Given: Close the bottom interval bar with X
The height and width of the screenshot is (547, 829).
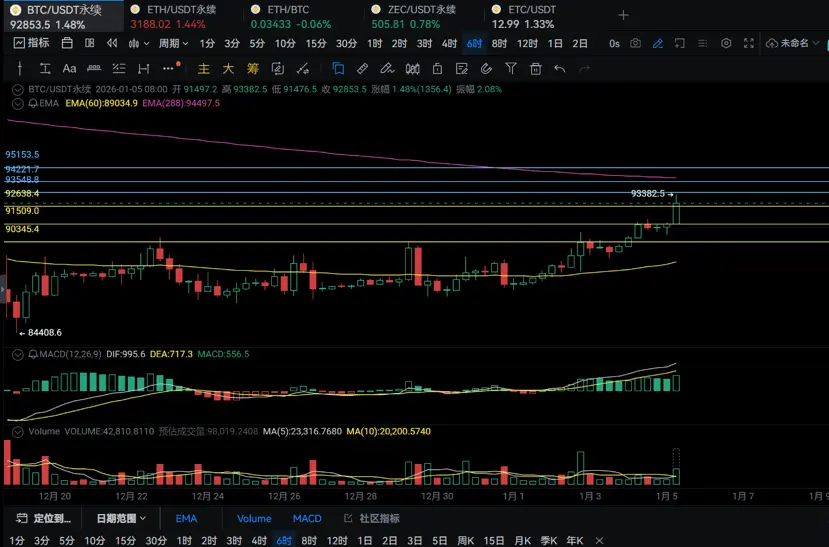Looking at the screenshot, I should click(599, 540).
